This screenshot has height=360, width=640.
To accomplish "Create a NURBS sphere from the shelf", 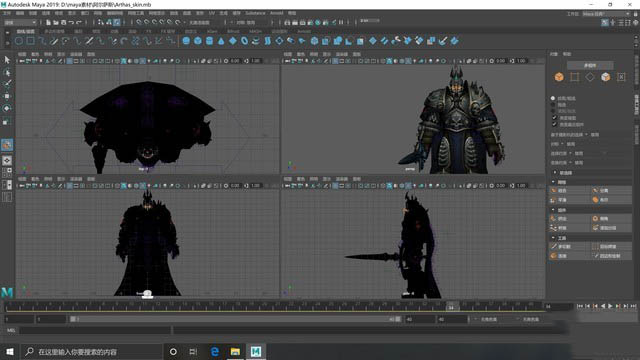I will point(186,41).
